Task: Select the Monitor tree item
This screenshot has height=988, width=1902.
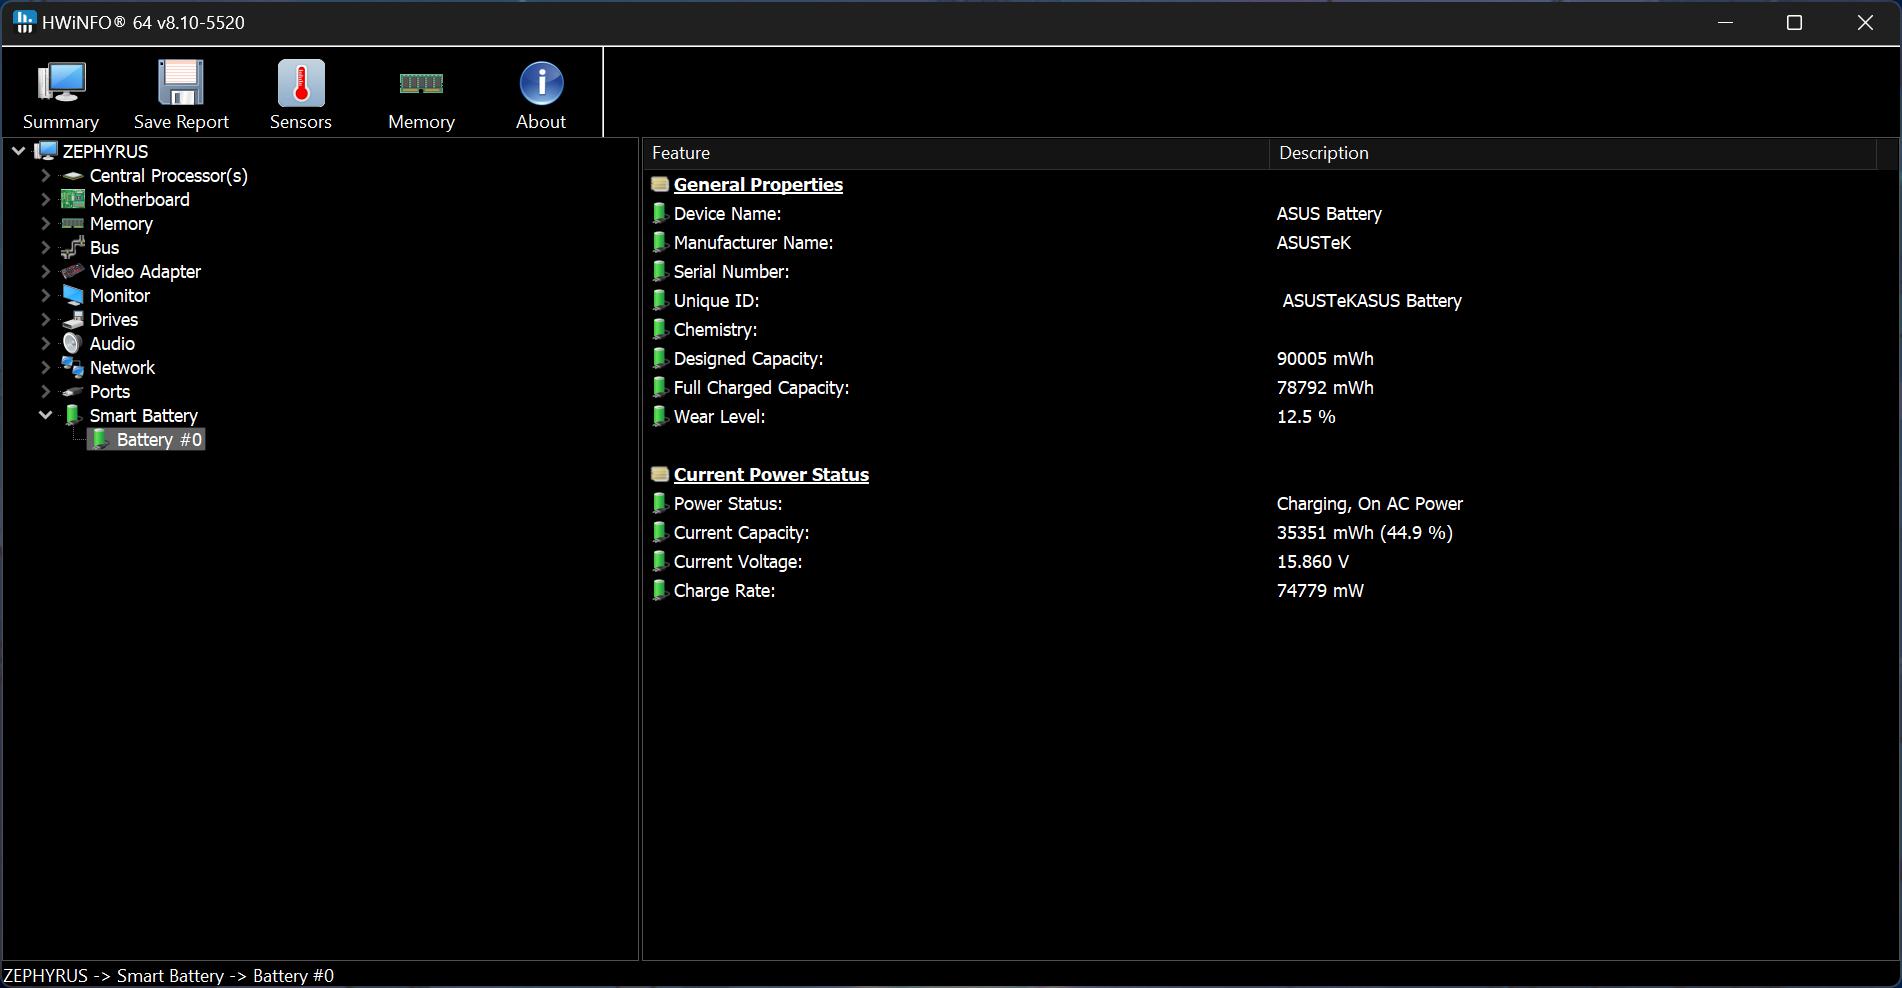Action: (x=119, y=296)
